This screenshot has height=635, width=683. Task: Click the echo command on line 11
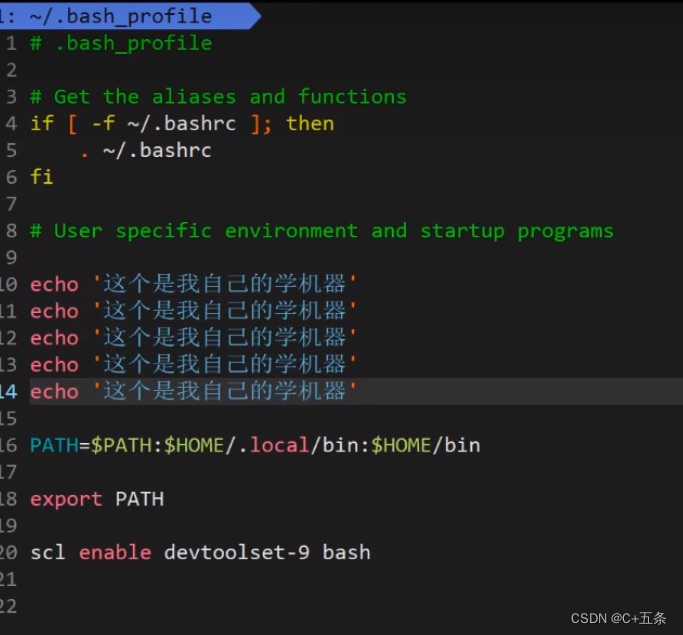54,311
